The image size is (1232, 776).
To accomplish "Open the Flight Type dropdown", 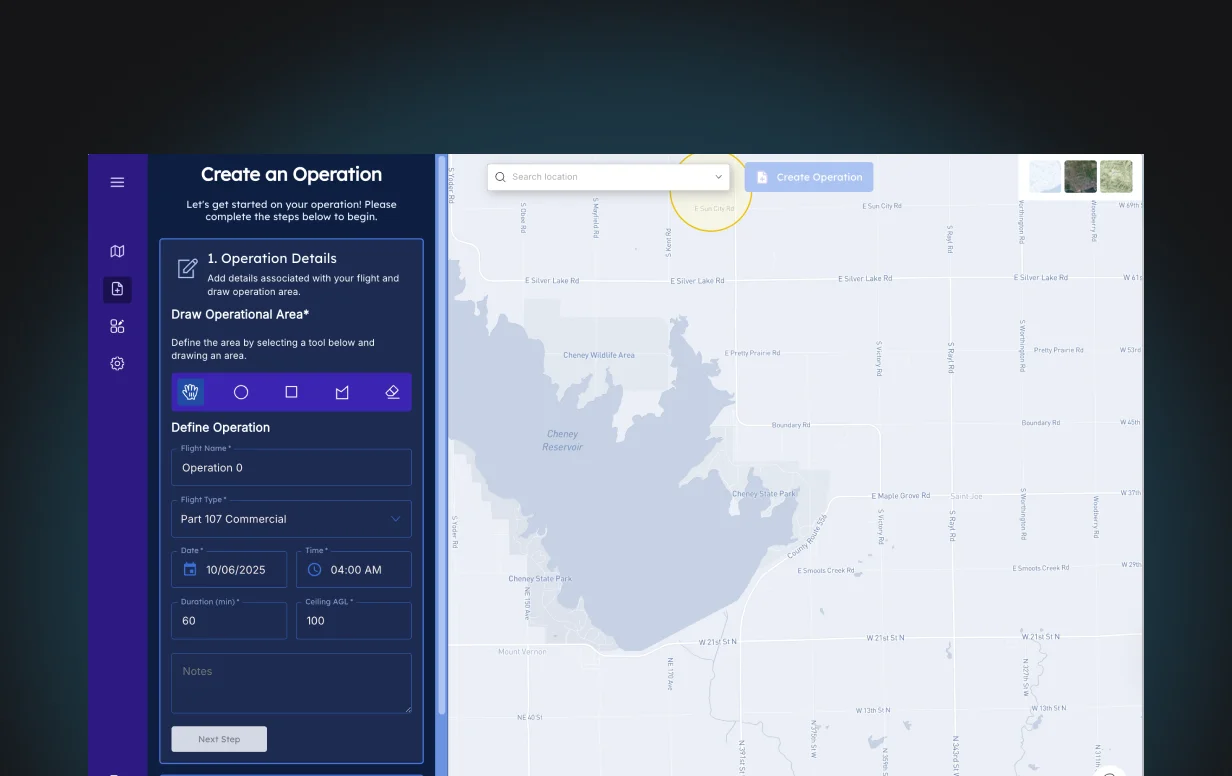I will (x=291, y=519).
